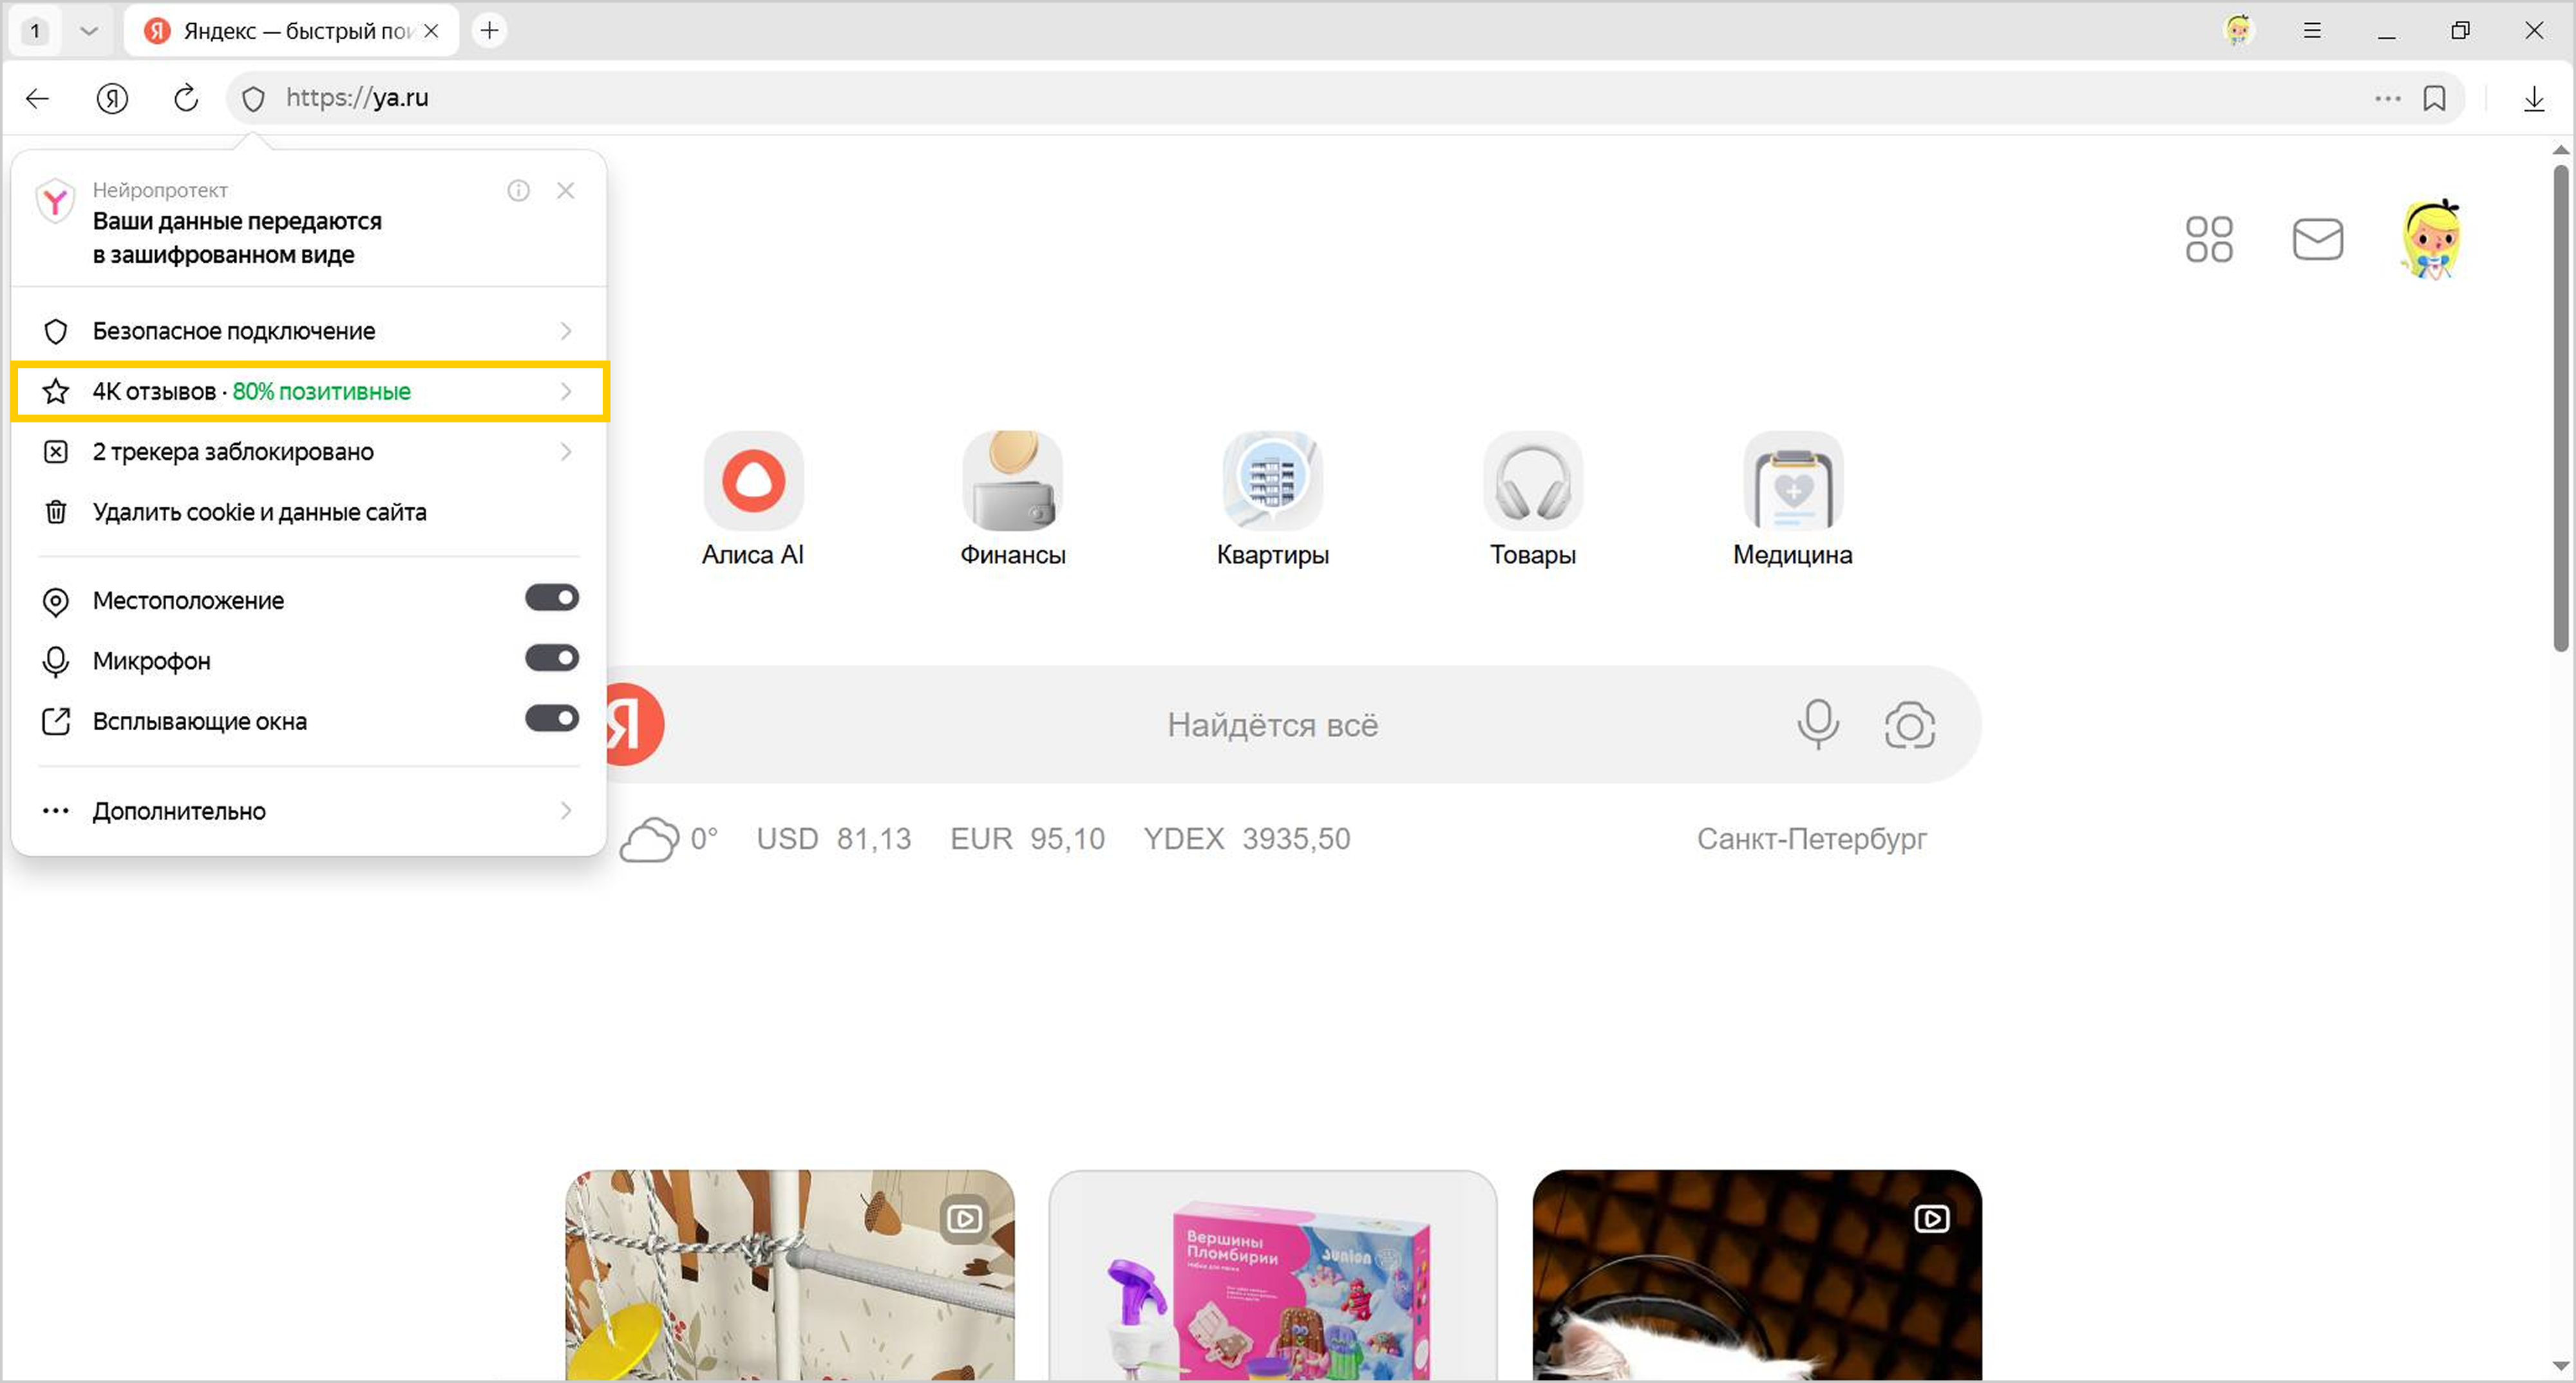Reload the page with refresh icon
Viewport: 2576px width, 1383px height.
(186, 98)
